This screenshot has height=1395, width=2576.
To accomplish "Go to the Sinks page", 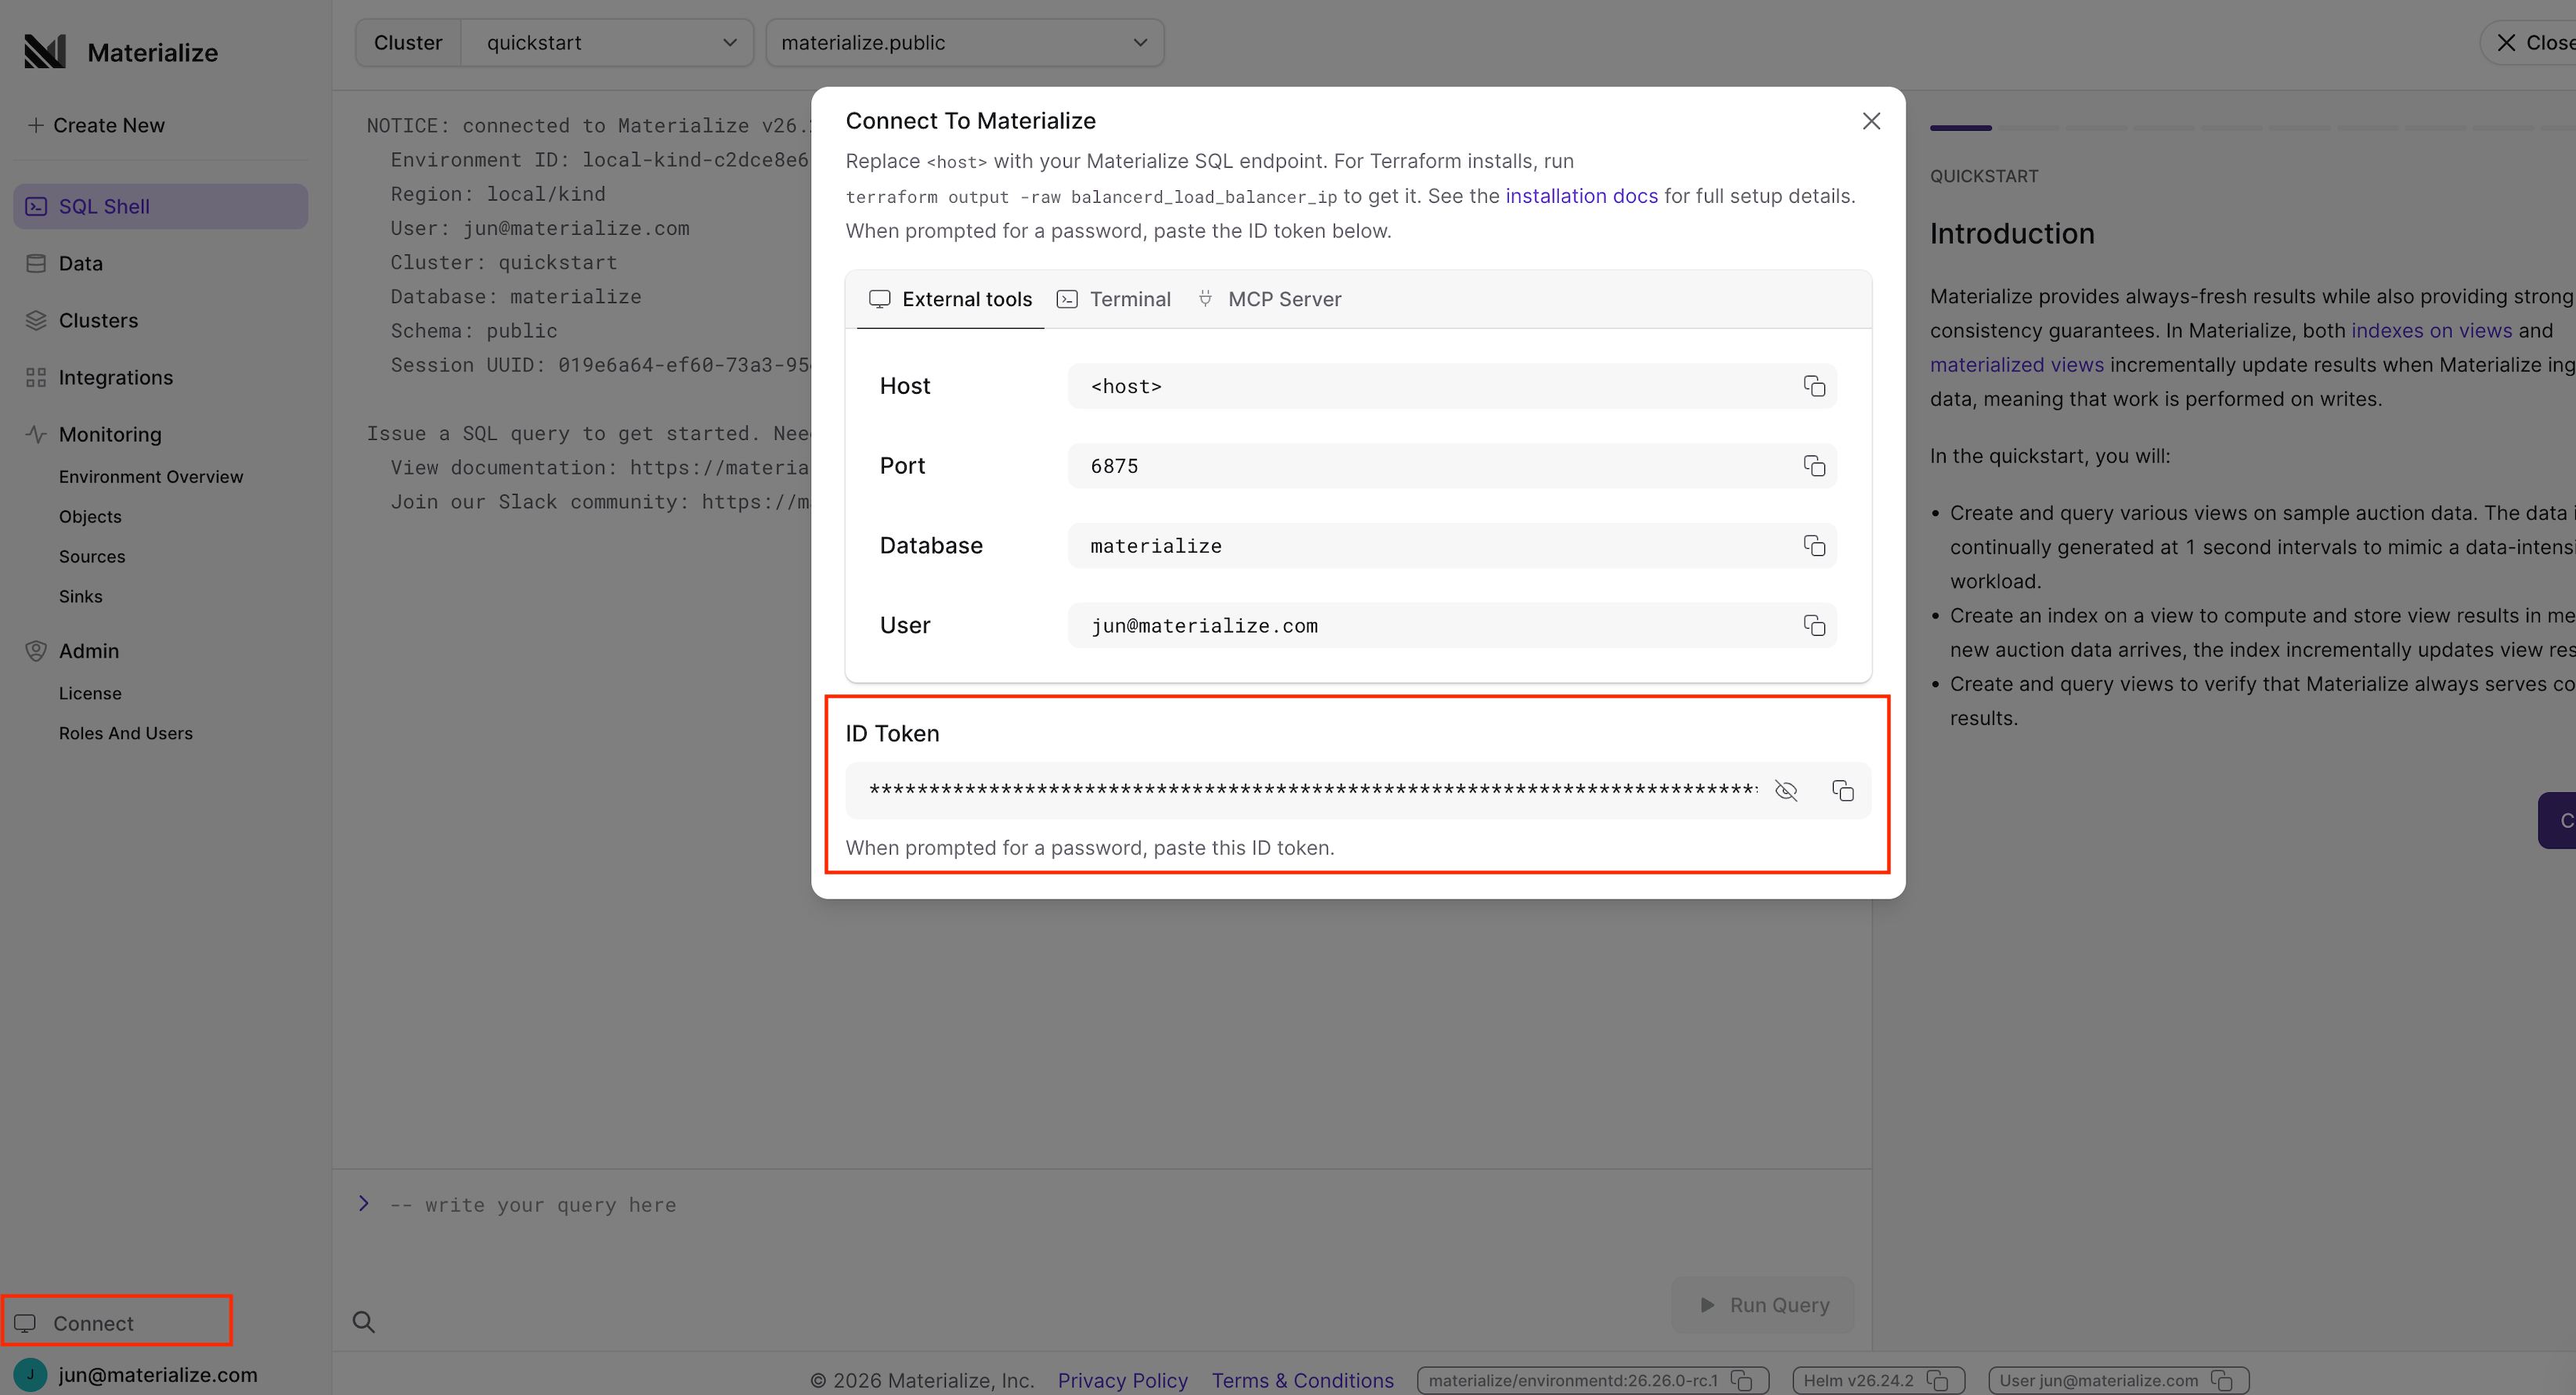I will point(80,597).
